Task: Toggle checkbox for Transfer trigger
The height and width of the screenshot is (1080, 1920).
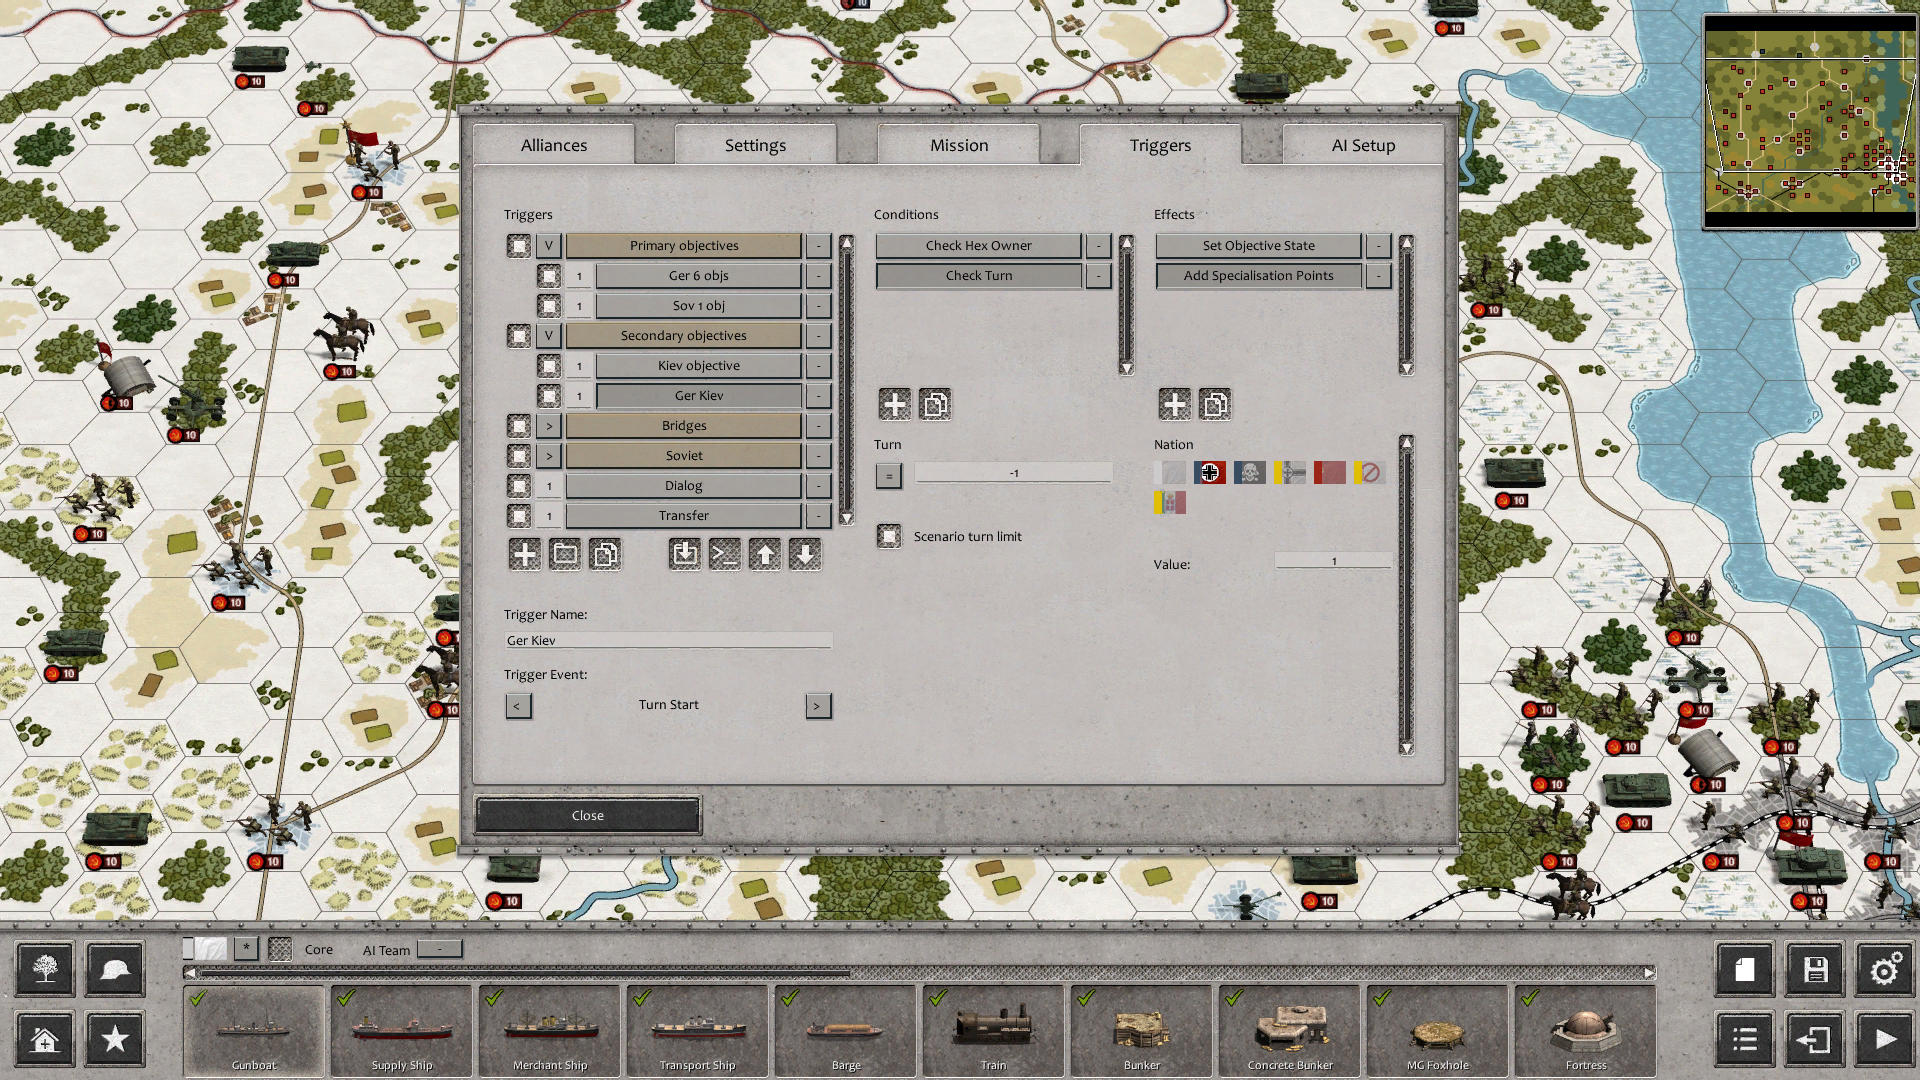Action: click(x=518, y=515)
